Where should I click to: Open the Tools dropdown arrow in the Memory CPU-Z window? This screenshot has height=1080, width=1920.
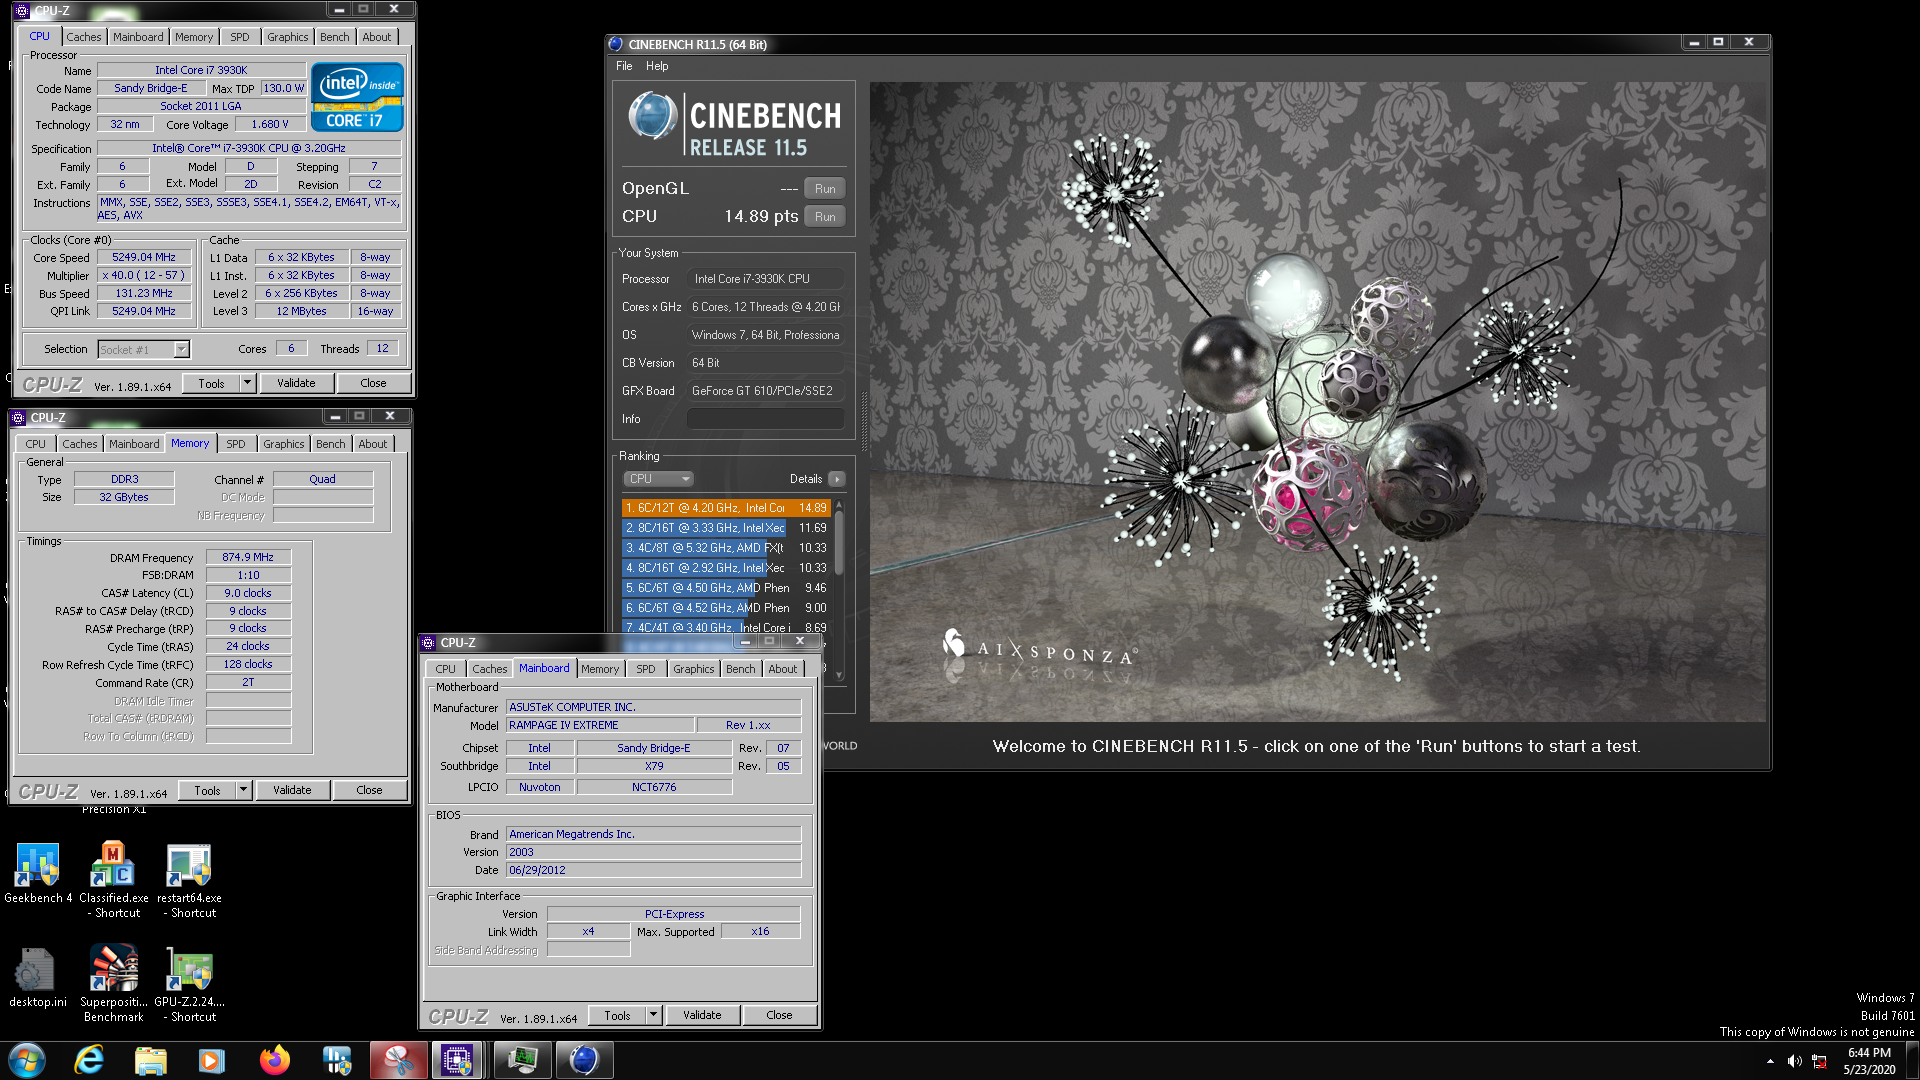243,790
